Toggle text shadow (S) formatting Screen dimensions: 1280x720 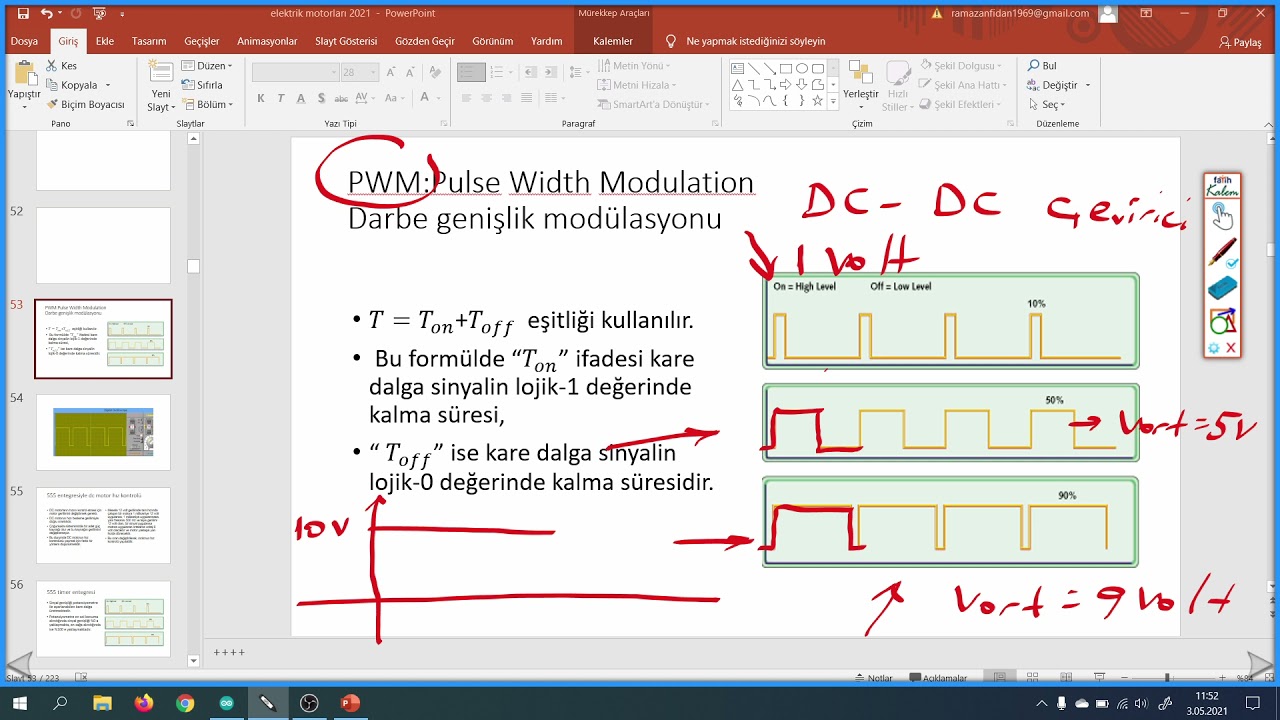[x=321, y=98]
